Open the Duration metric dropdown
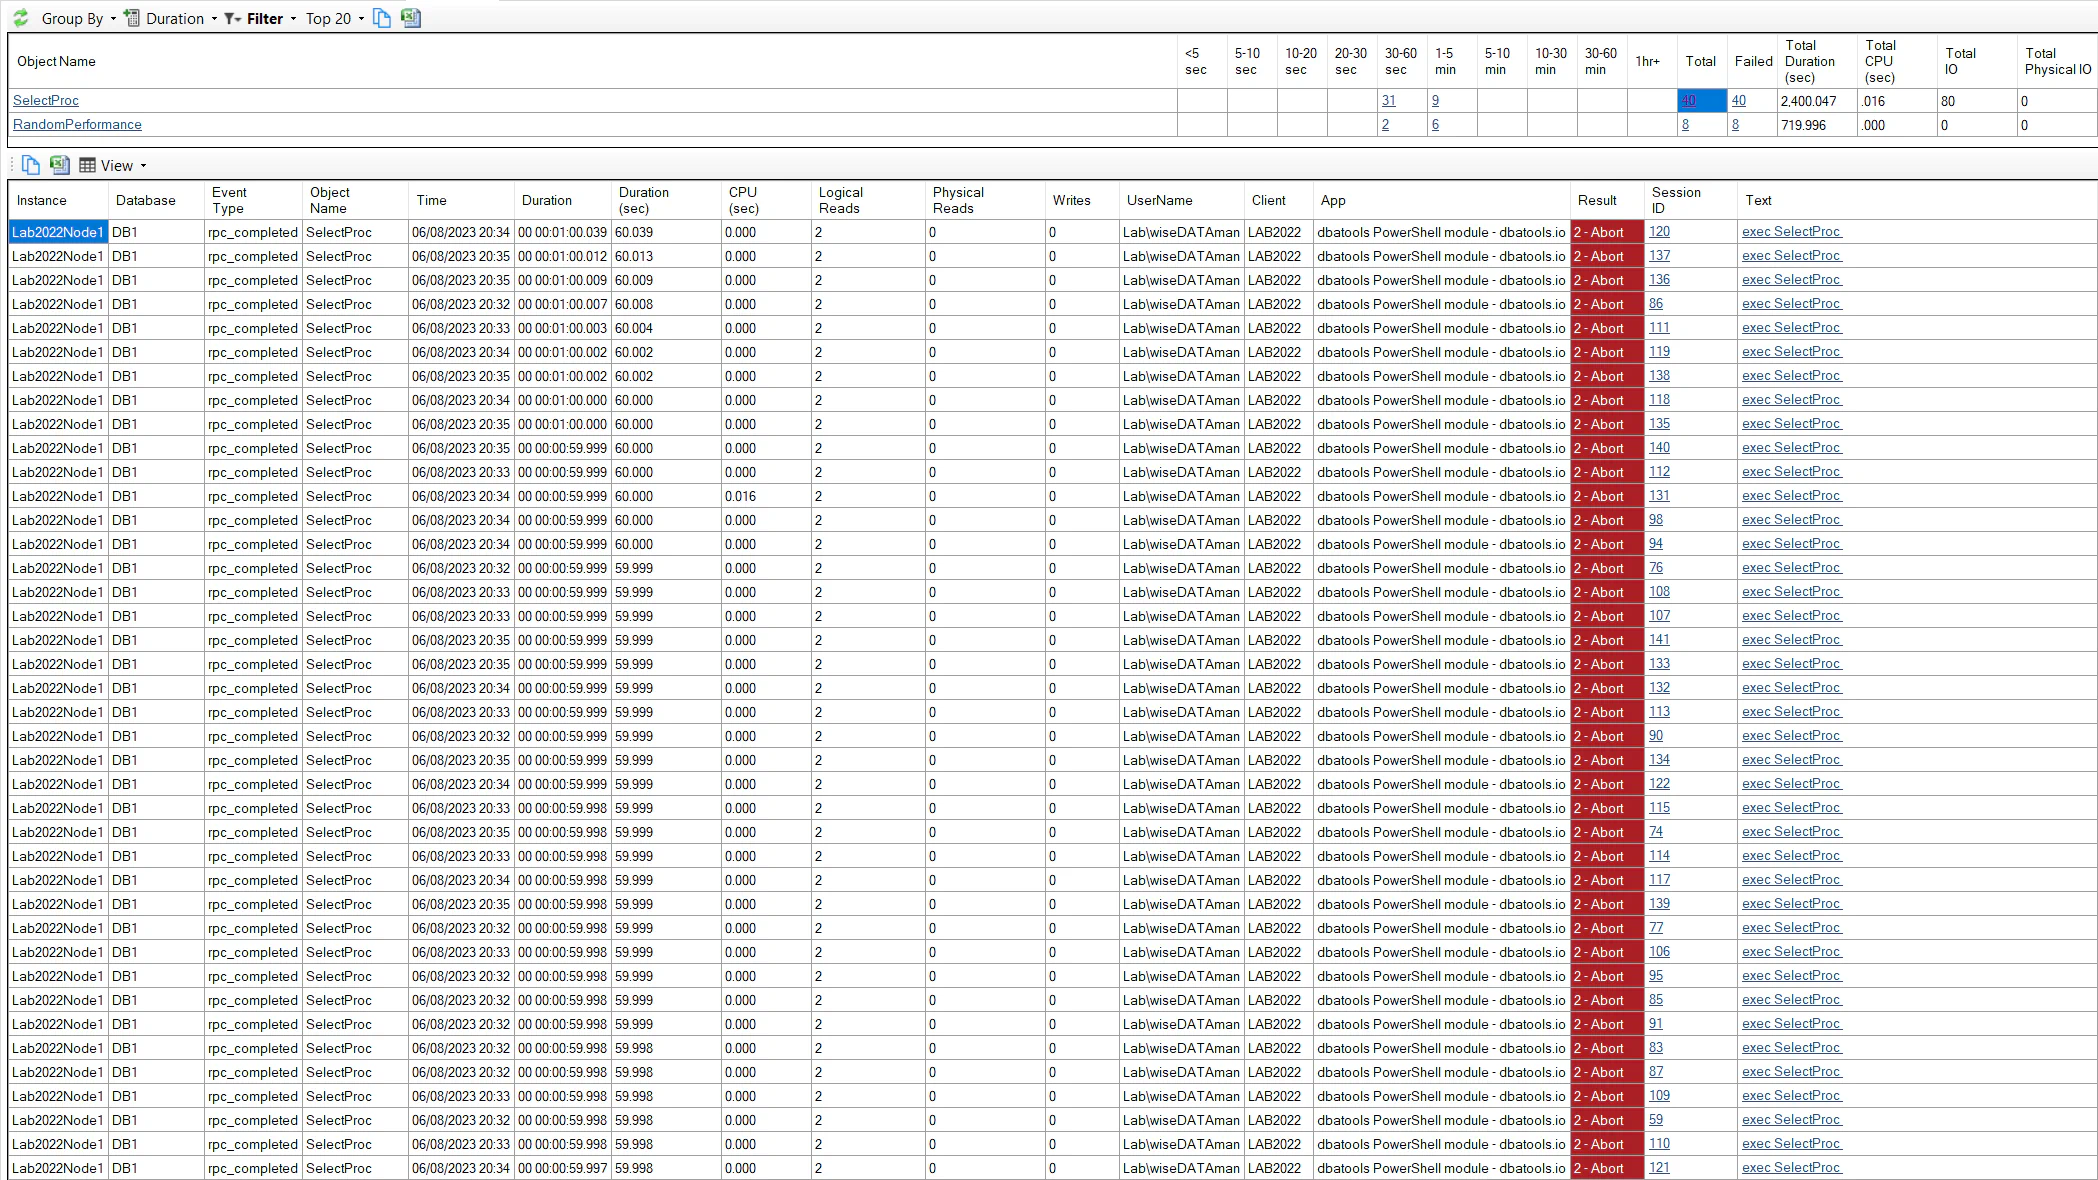 pyautogui.click(x=181, y=18)
